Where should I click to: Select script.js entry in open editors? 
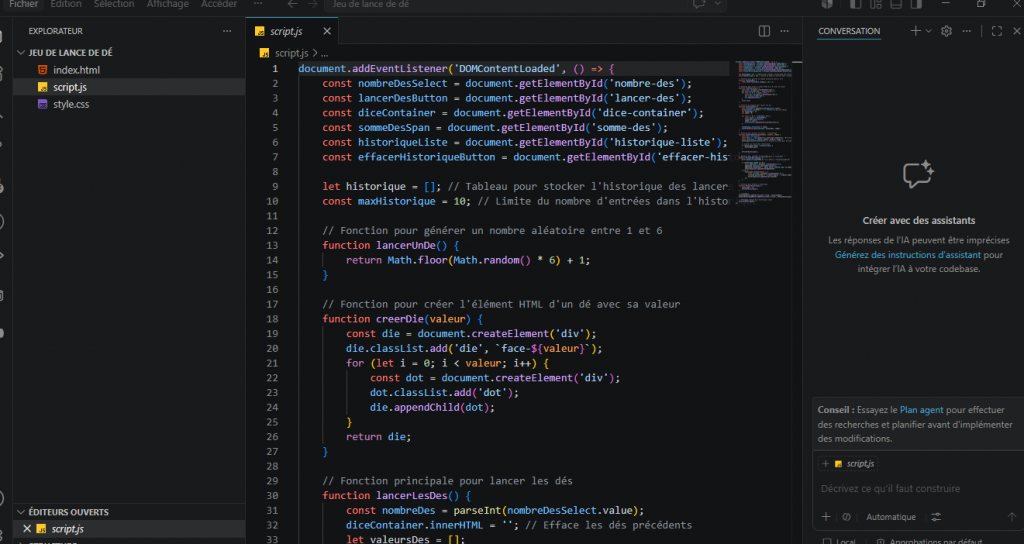[129, 529]
